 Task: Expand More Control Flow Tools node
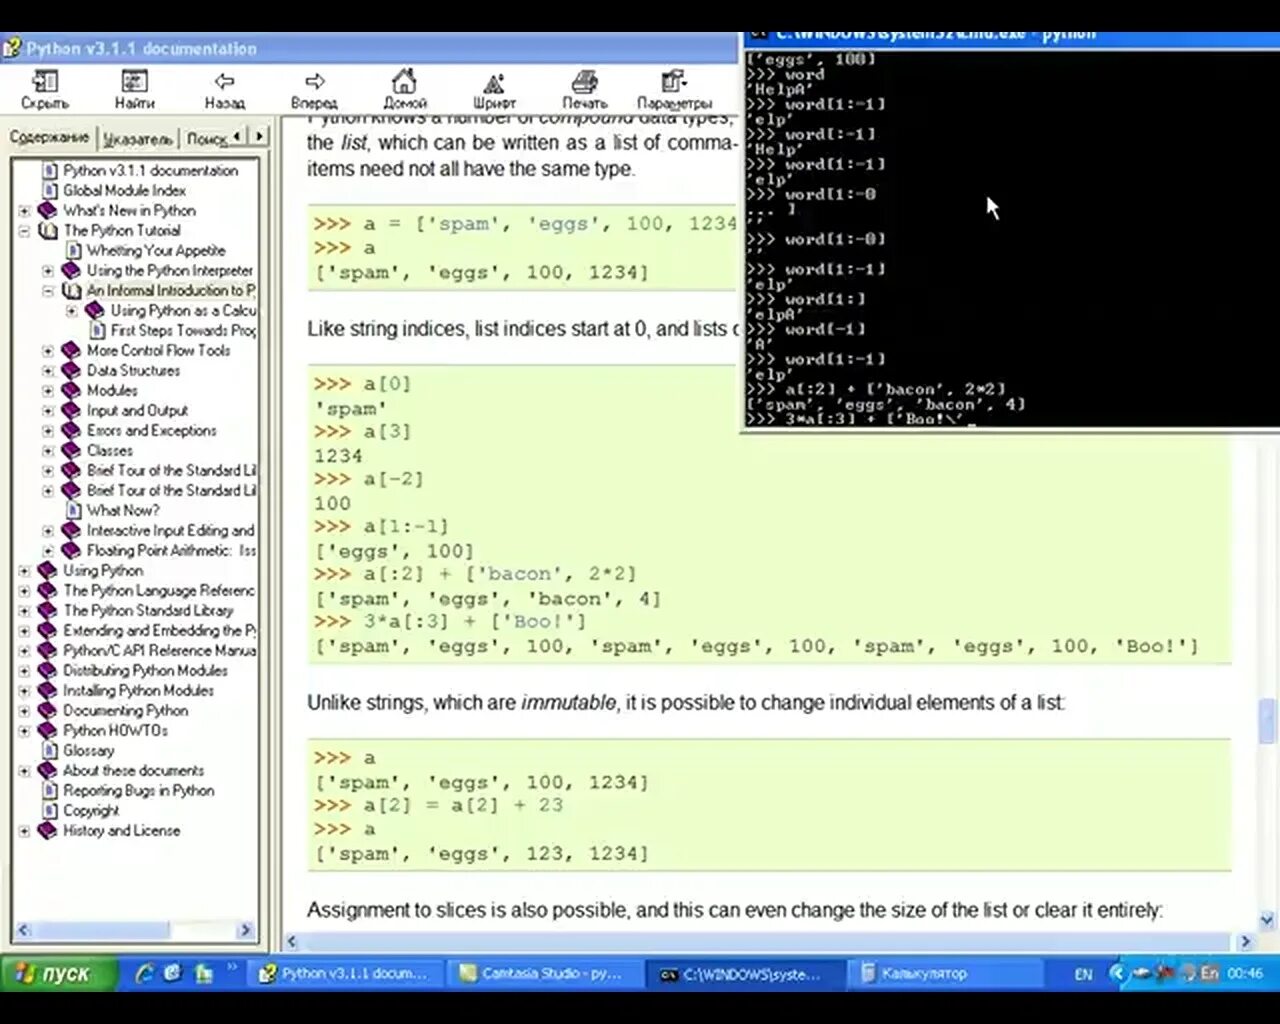pos(48,350)
